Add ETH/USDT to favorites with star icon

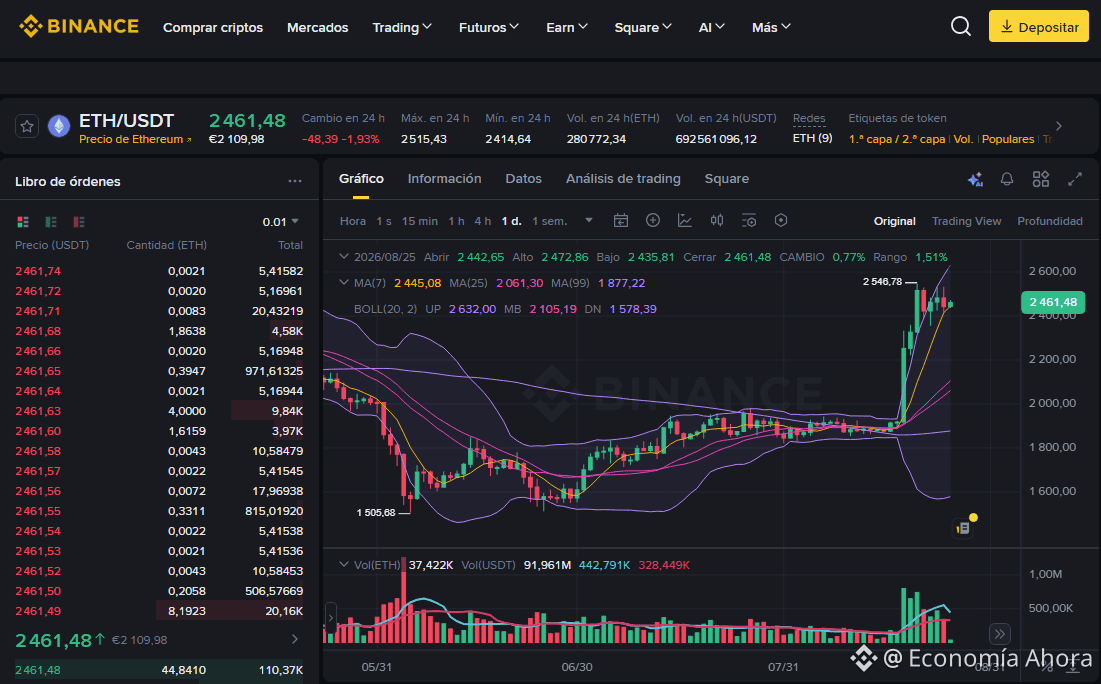[27, 126]
